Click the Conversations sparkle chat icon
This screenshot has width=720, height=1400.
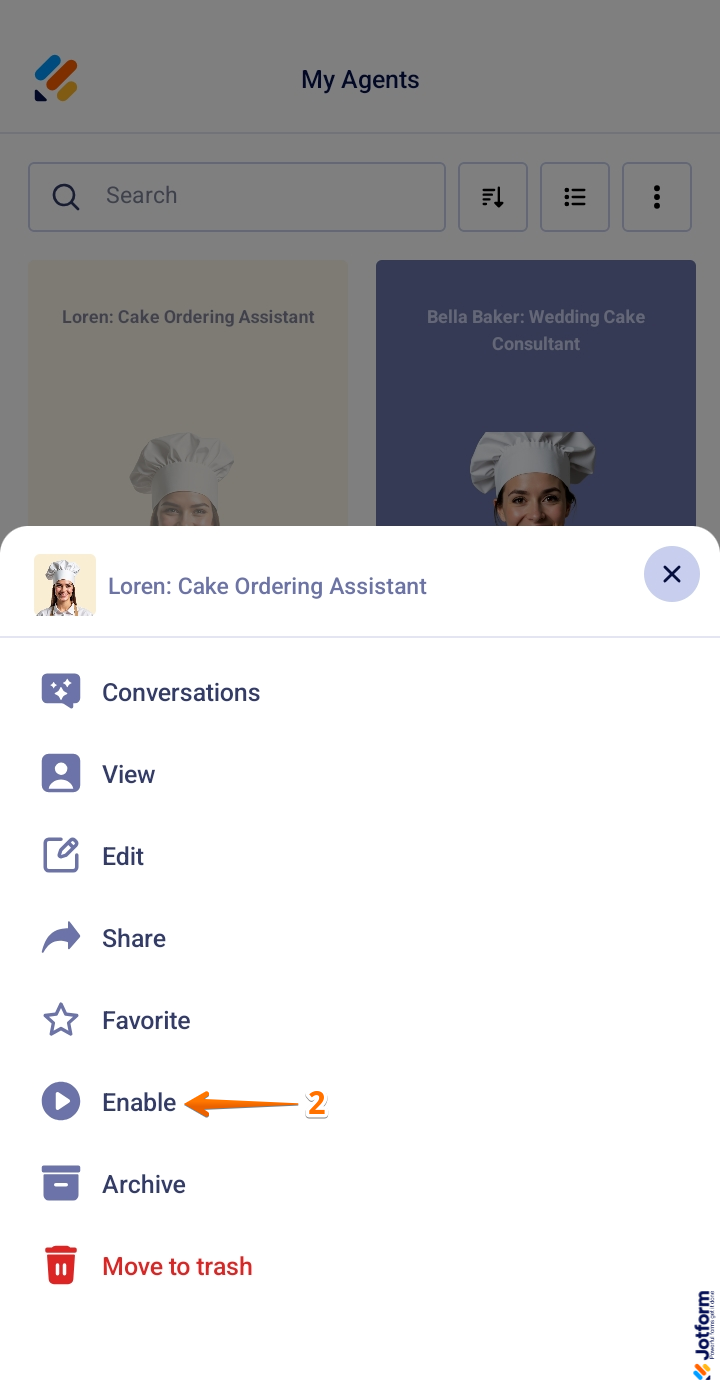(x=61, y=692)
